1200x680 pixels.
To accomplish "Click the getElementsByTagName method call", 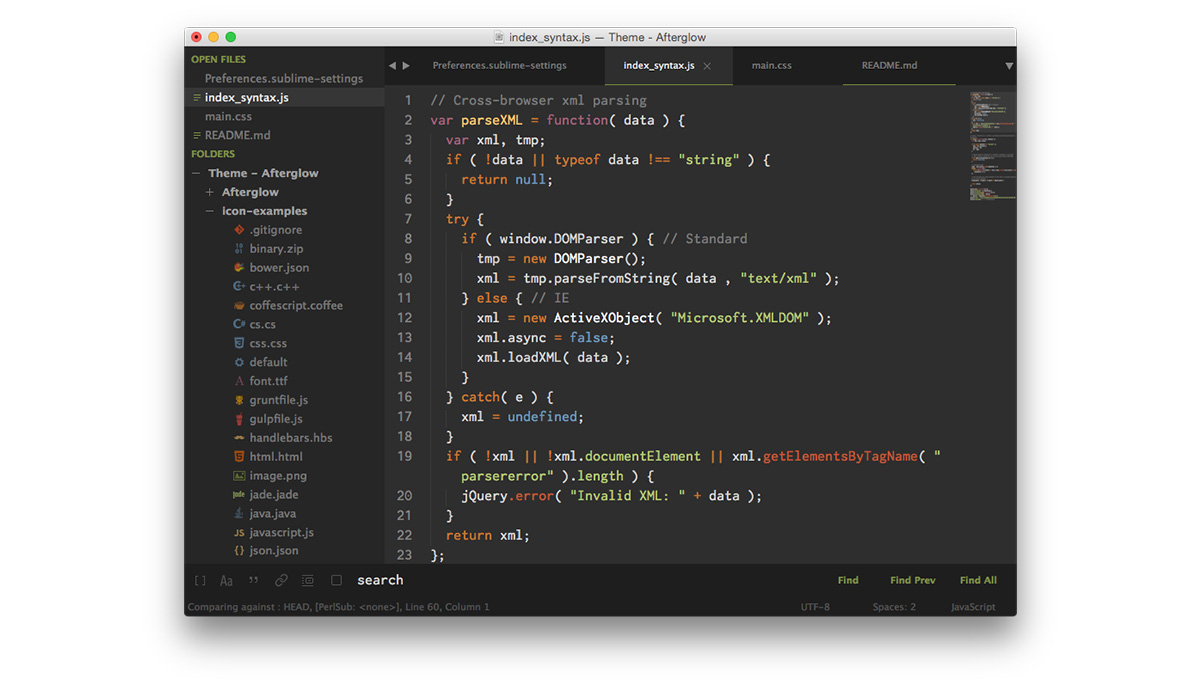I will [x=840, y=456].
